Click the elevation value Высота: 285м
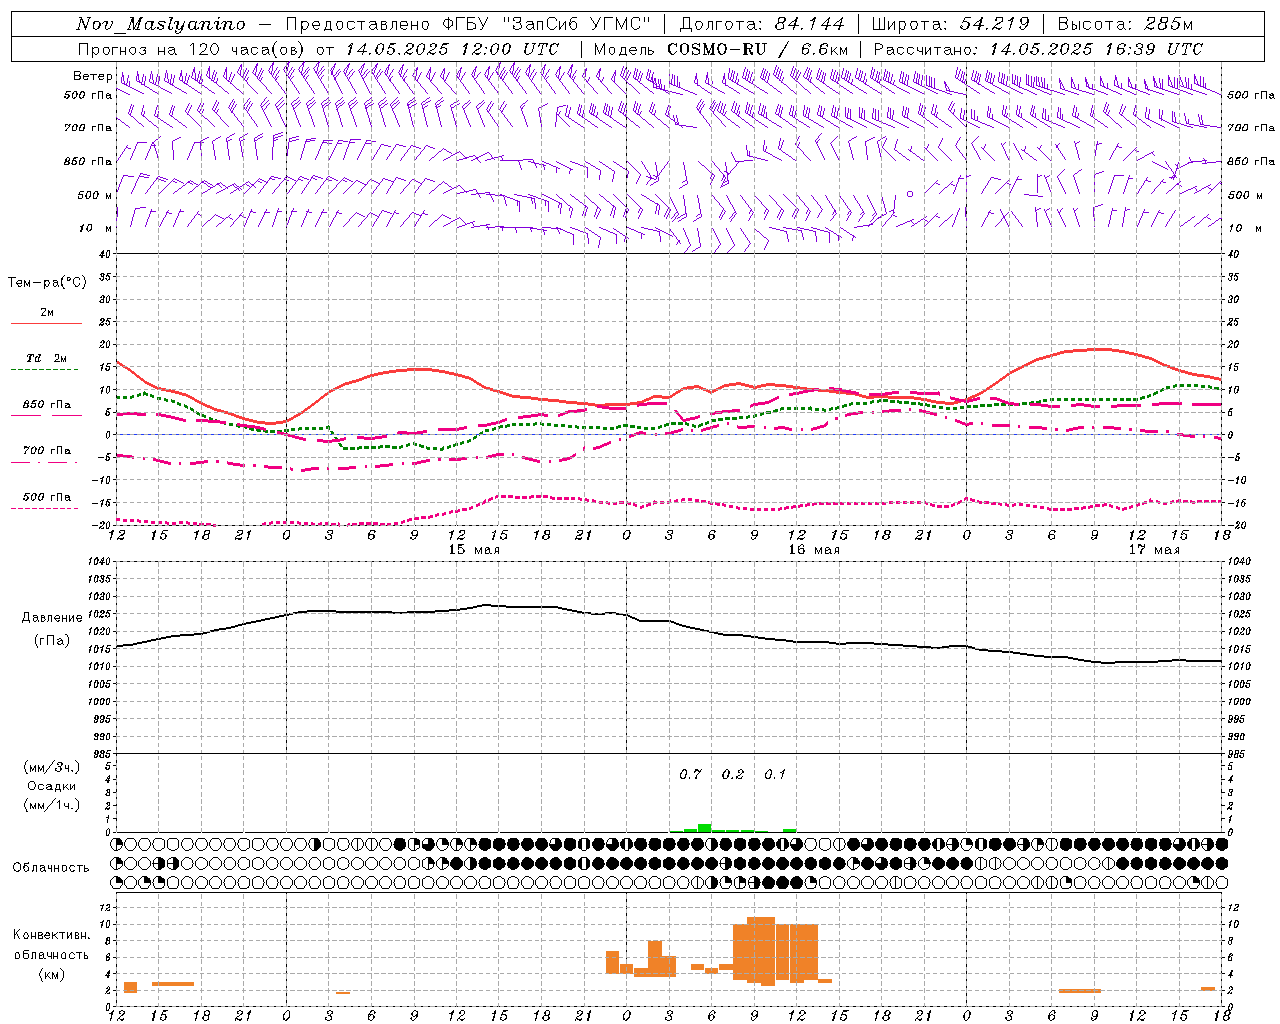This screenshot has height=1024, width=1280. [1125, 24]
